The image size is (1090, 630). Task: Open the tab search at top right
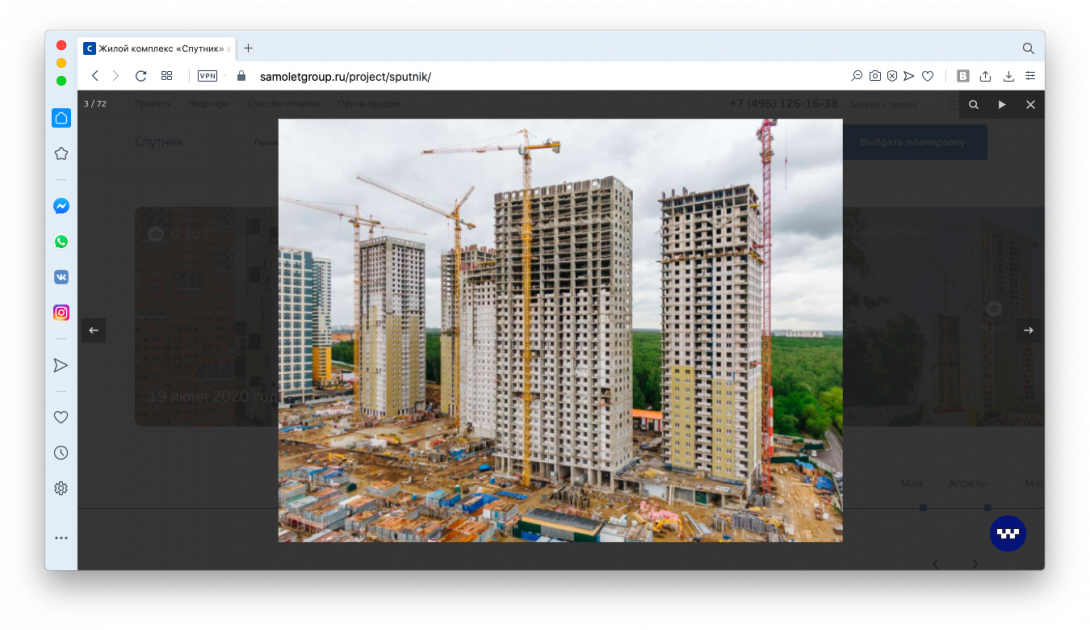coord(1028,48)
